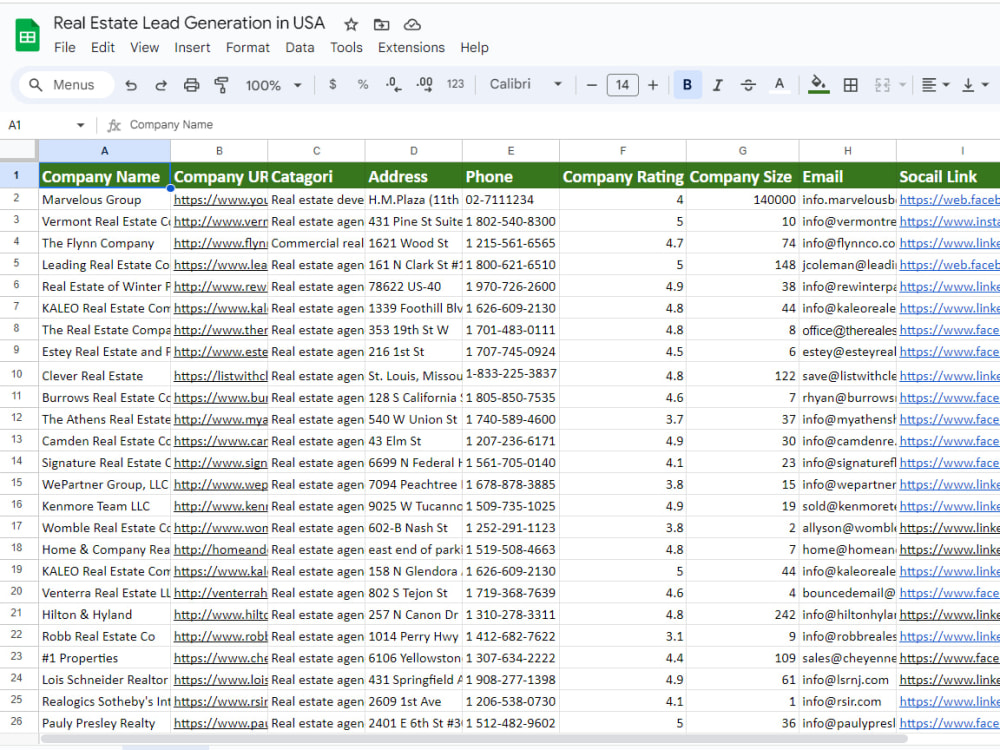
Task: Click the borders grid icon
Action: [x=850, y=85]
